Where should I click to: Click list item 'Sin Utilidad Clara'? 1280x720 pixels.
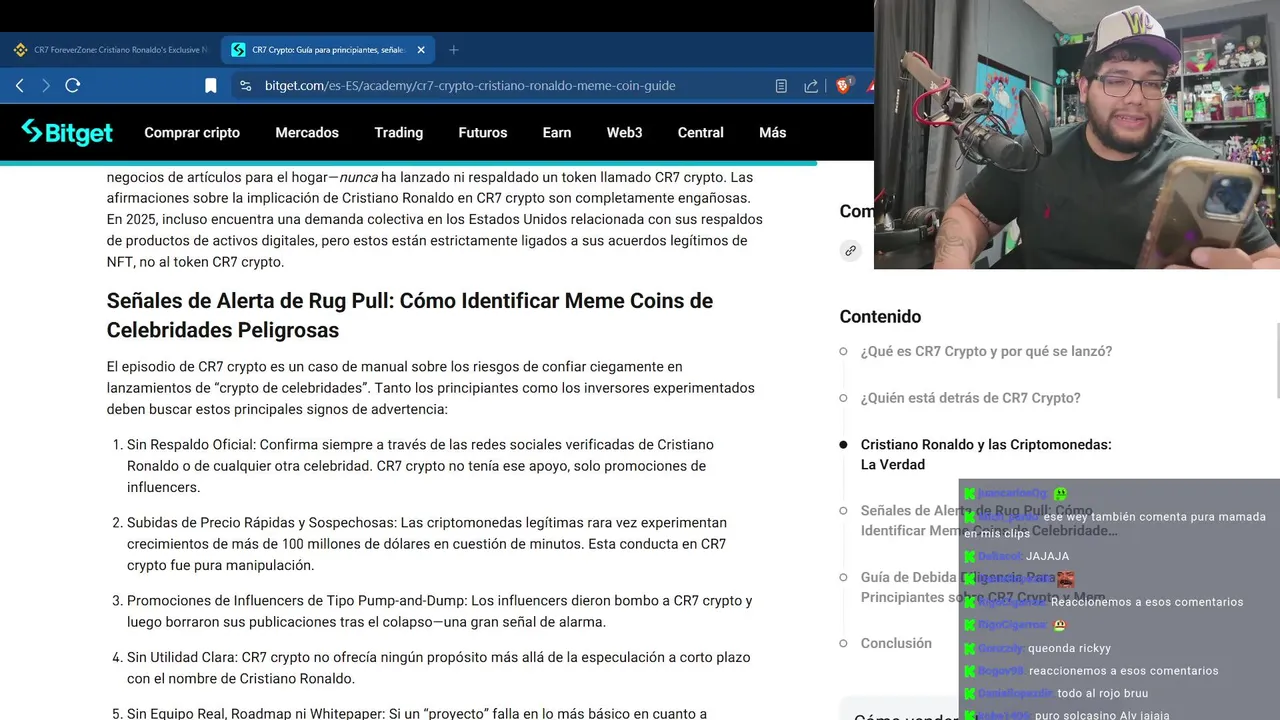438,668
